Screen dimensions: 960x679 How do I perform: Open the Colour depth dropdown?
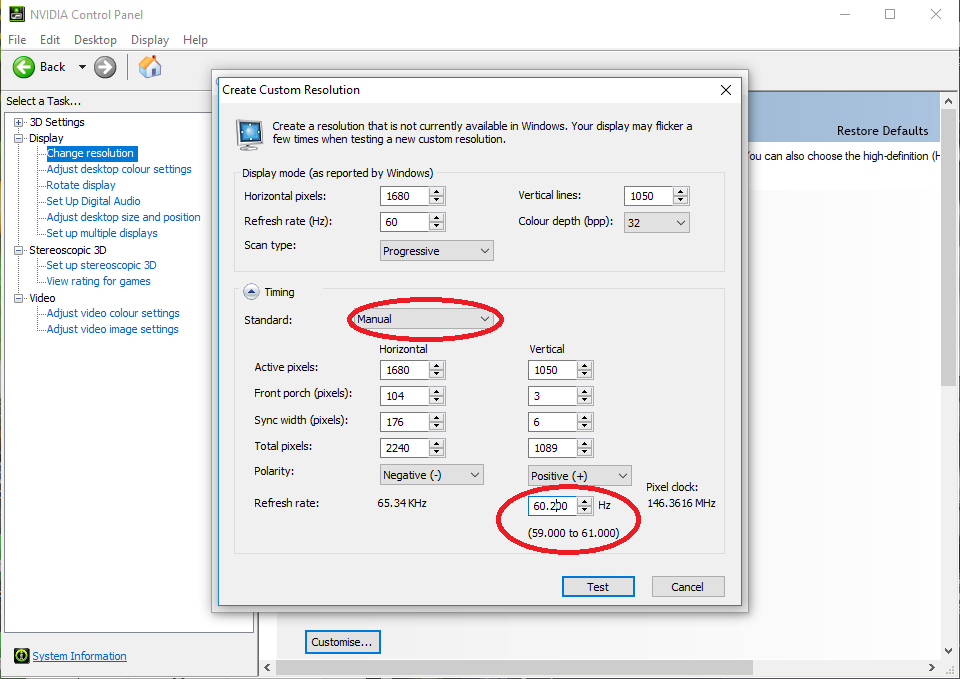coord(656,223)
